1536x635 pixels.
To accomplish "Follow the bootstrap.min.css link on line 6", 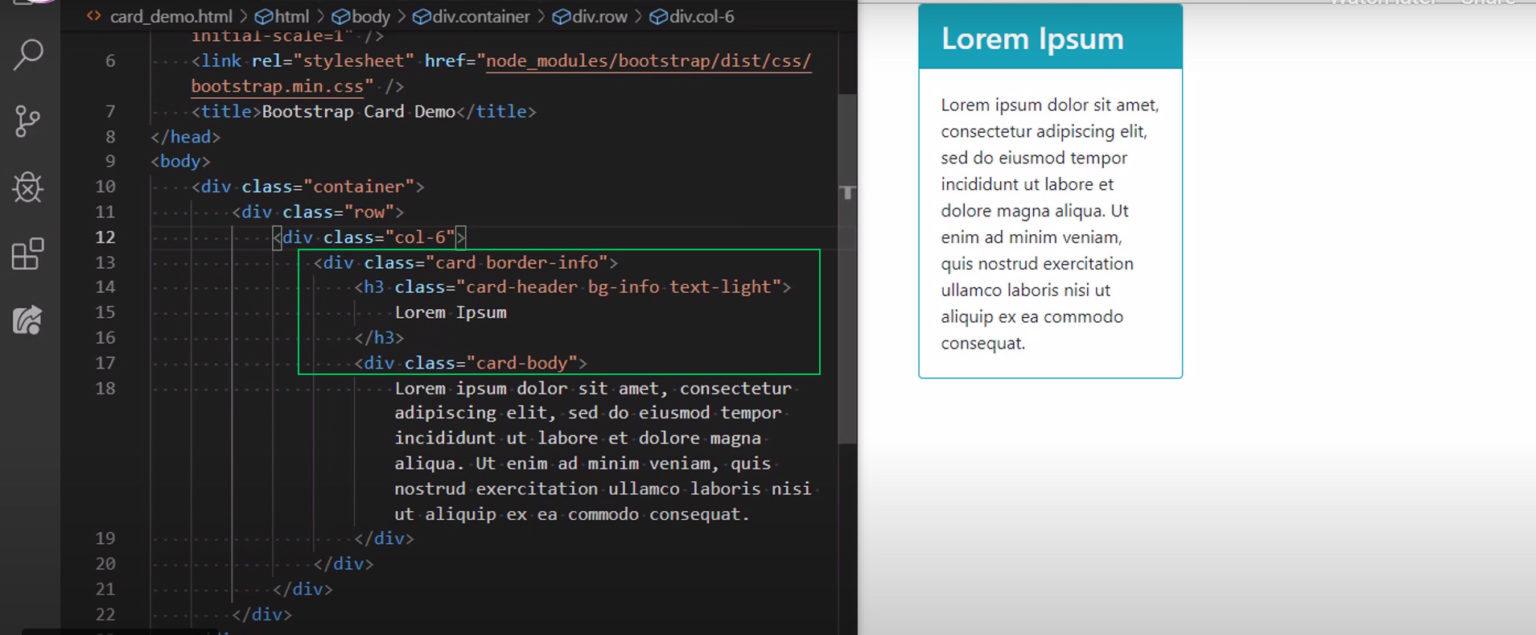I will pos(279,86).
